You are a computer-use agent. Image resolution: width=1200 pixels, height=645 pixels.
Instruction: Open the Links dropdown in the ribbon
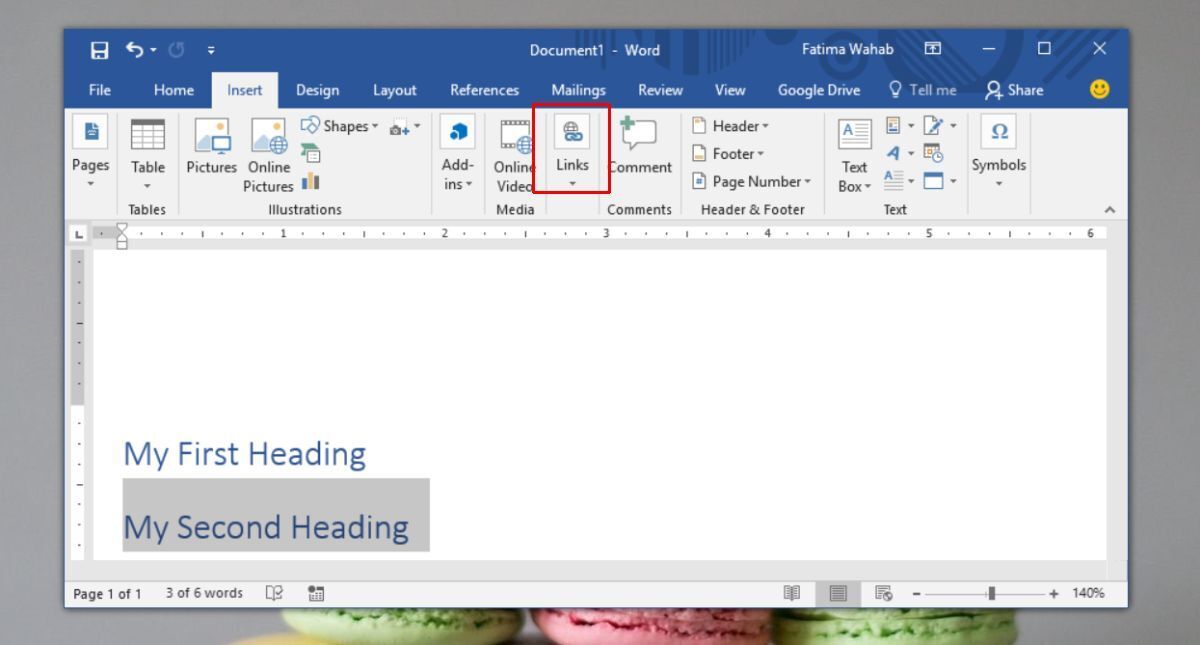tap(572, 150)
